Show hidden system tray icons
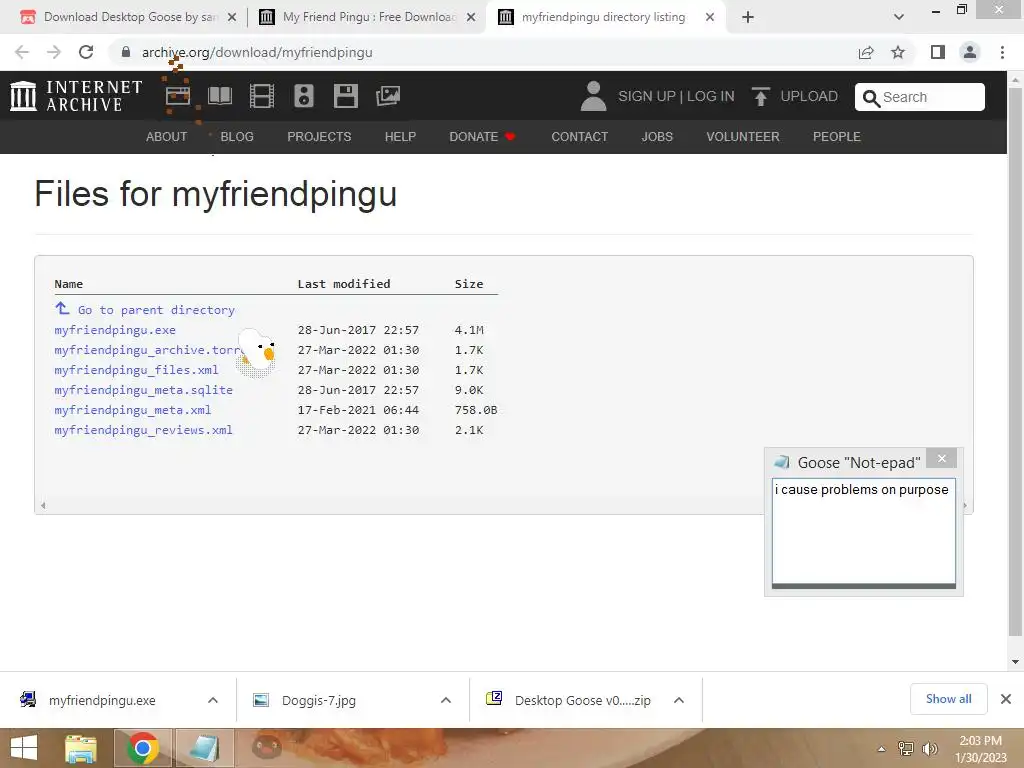The image size is (1024, 768). (882, 749)
